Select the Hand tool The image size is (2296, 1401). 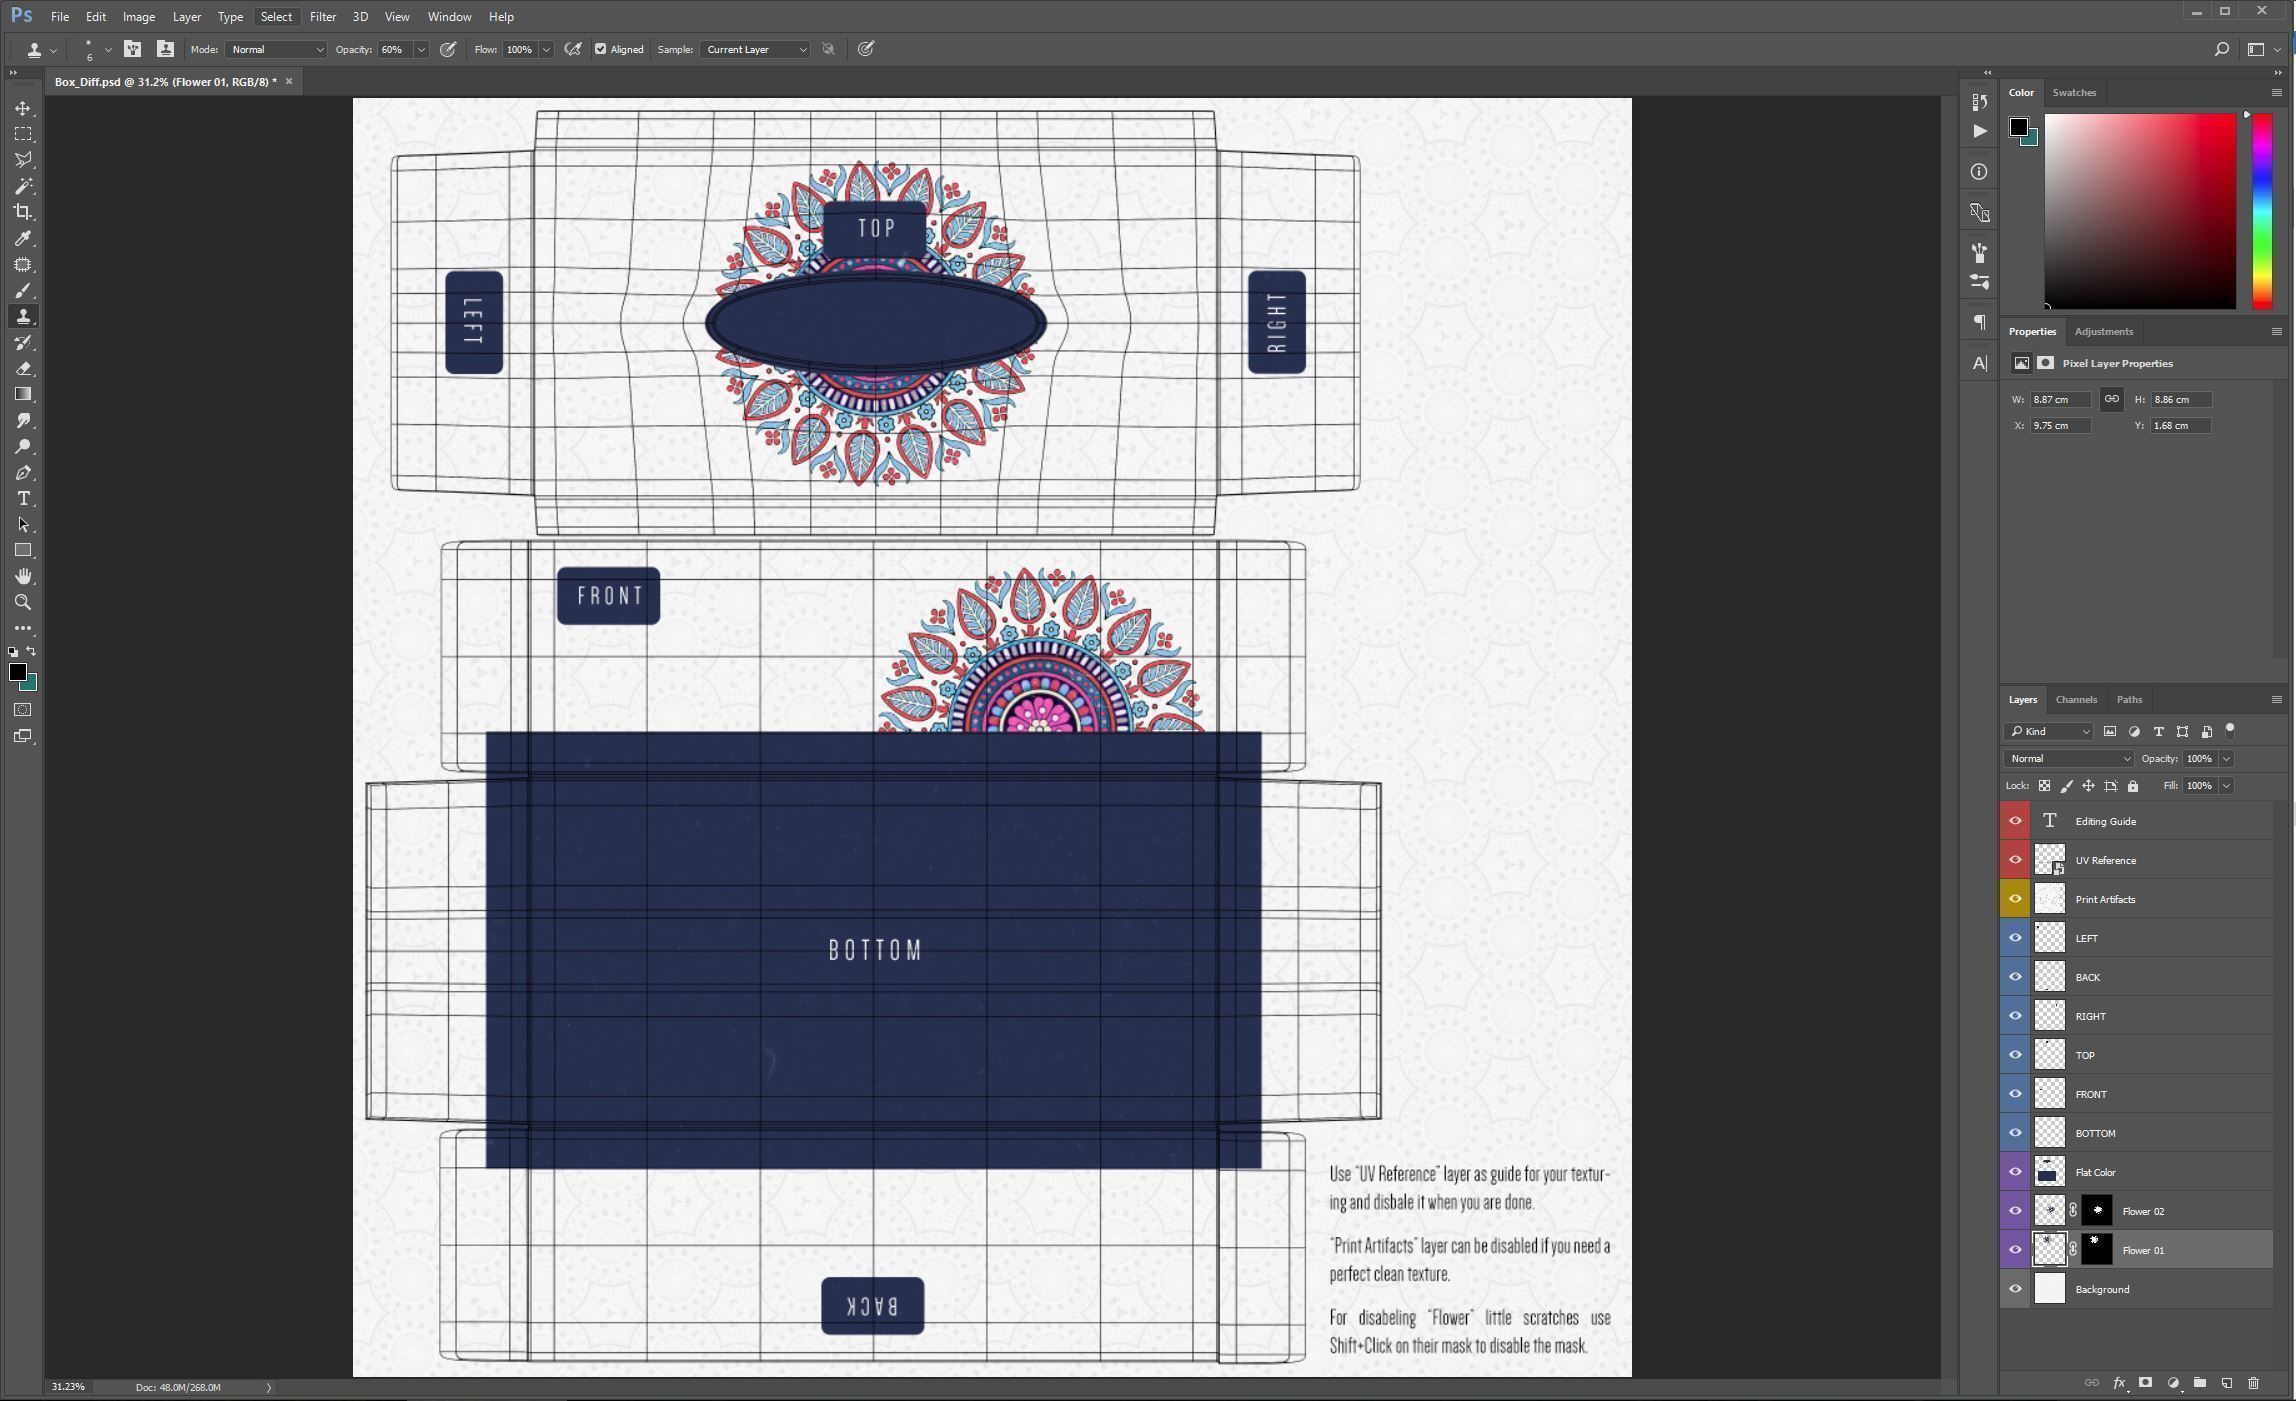pyautogui.click(x=23, y=577)
